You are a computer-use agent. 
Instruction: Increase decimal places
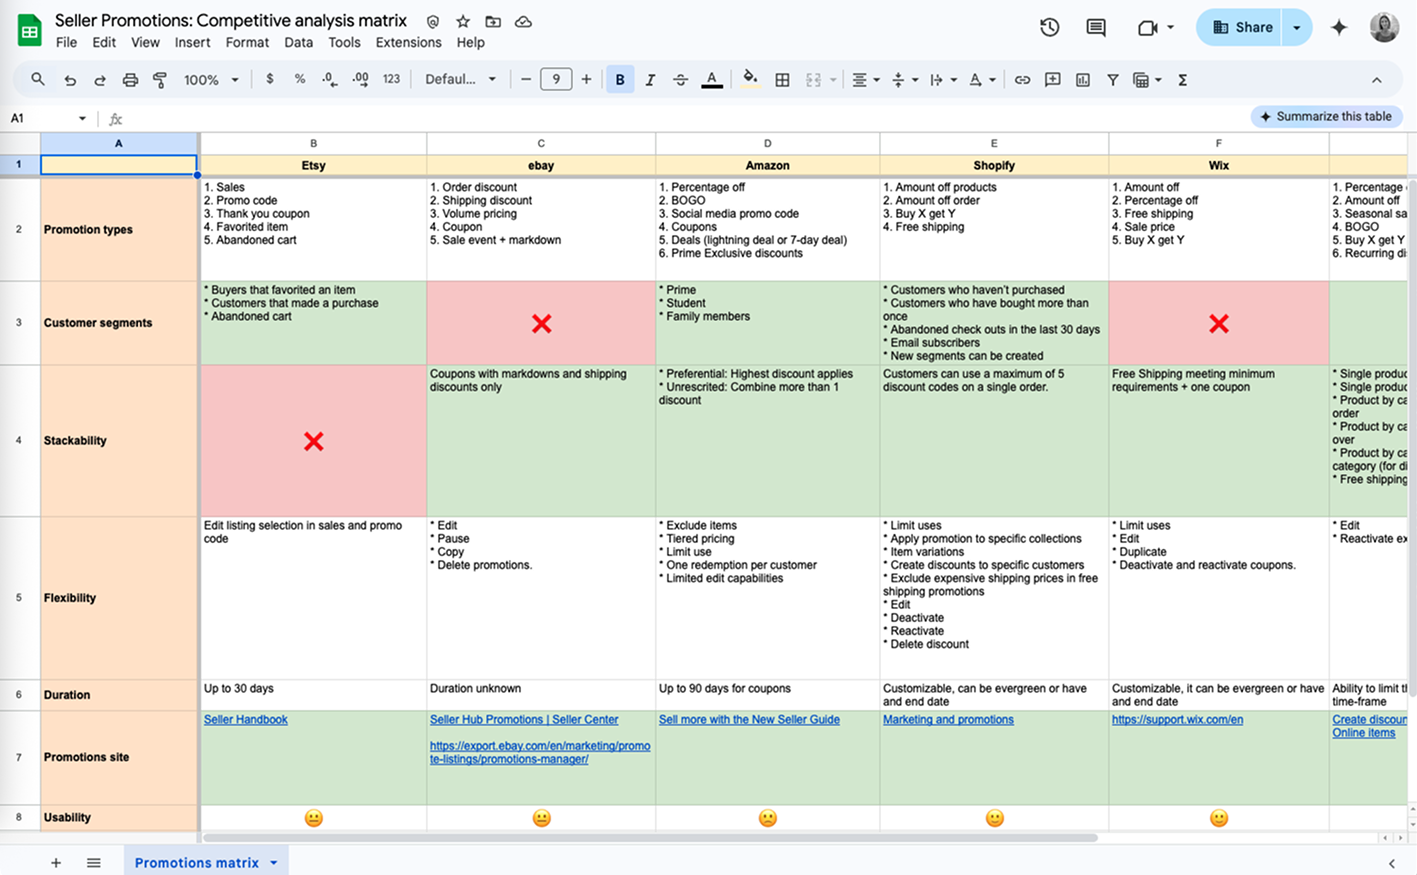click(360, 79)
